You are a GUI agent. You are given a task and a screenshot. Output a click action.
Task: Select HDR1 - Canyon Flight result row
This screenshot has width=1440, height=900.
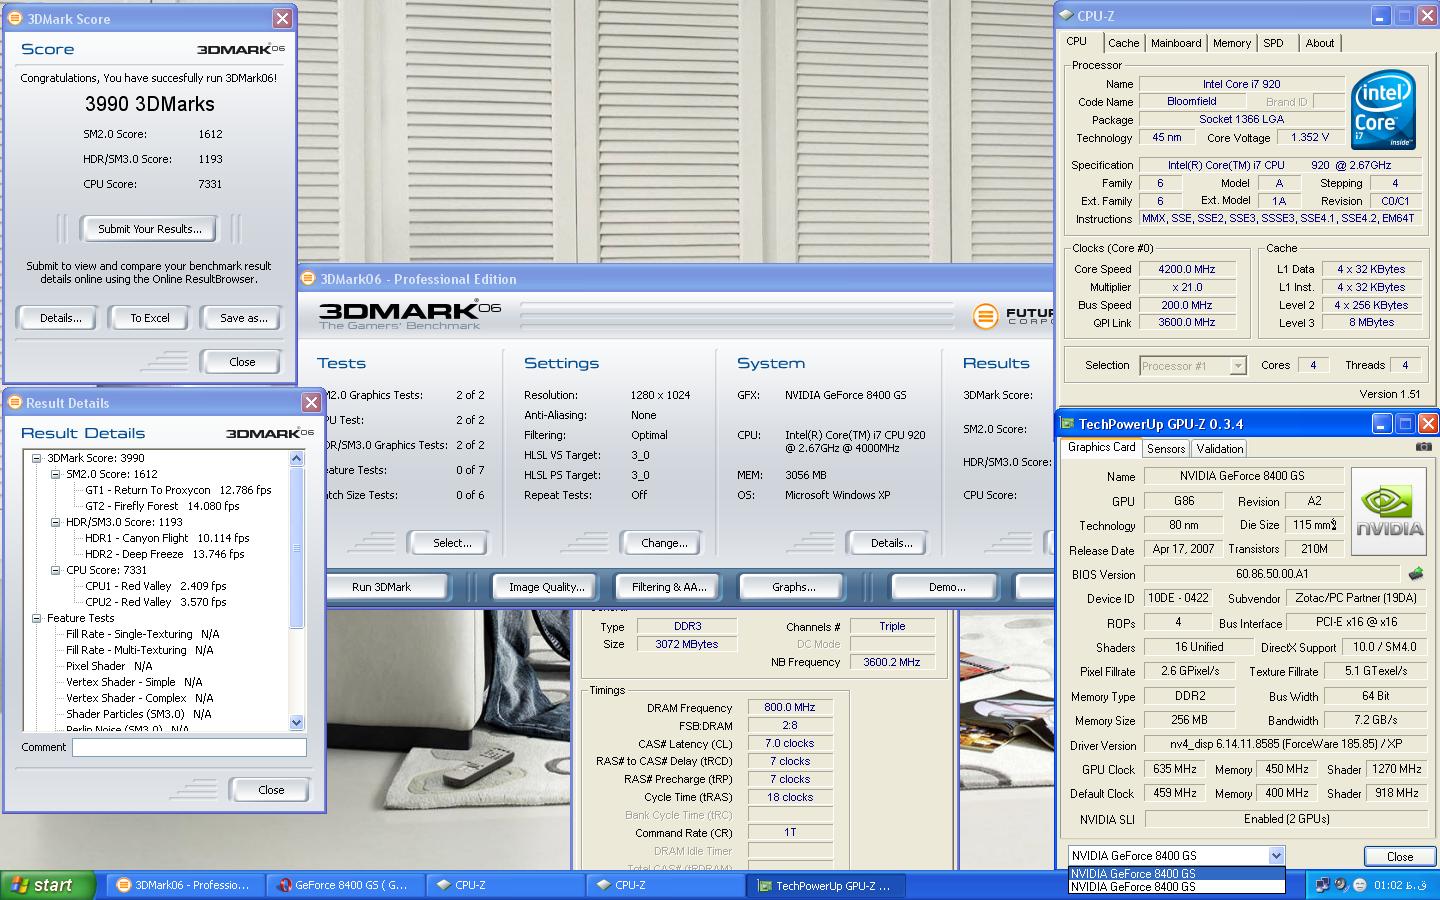[167, 538]
